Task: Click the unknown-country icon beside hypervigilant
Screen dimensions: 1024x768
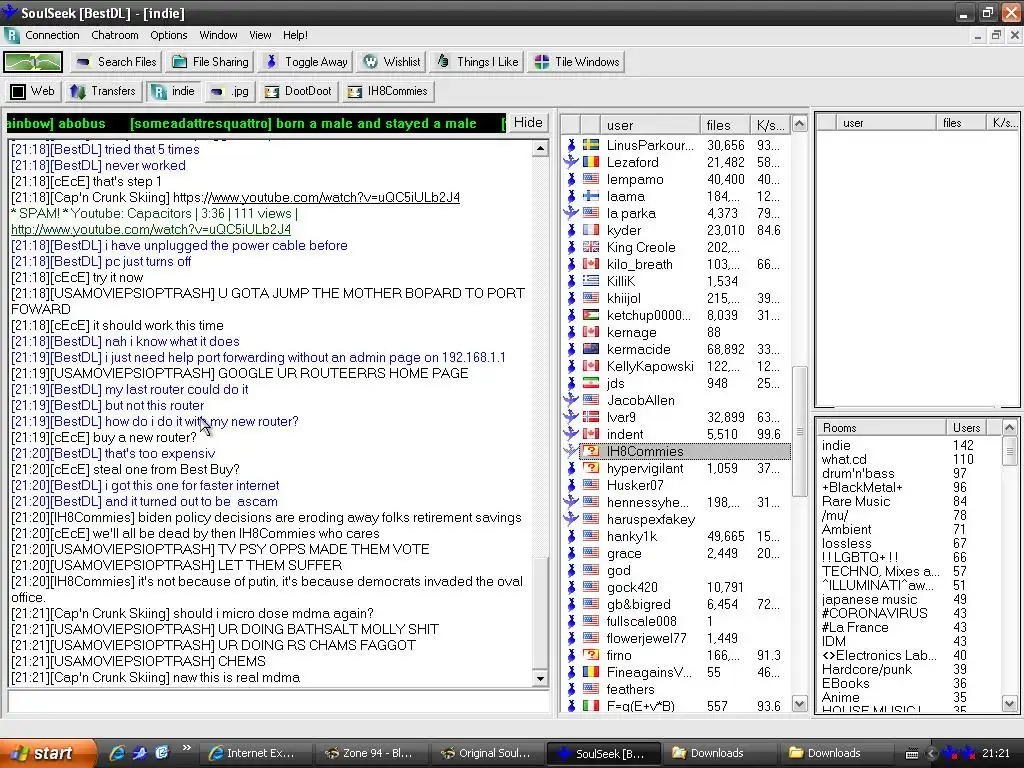Action: pyautogui.click(x=590, y=468)
